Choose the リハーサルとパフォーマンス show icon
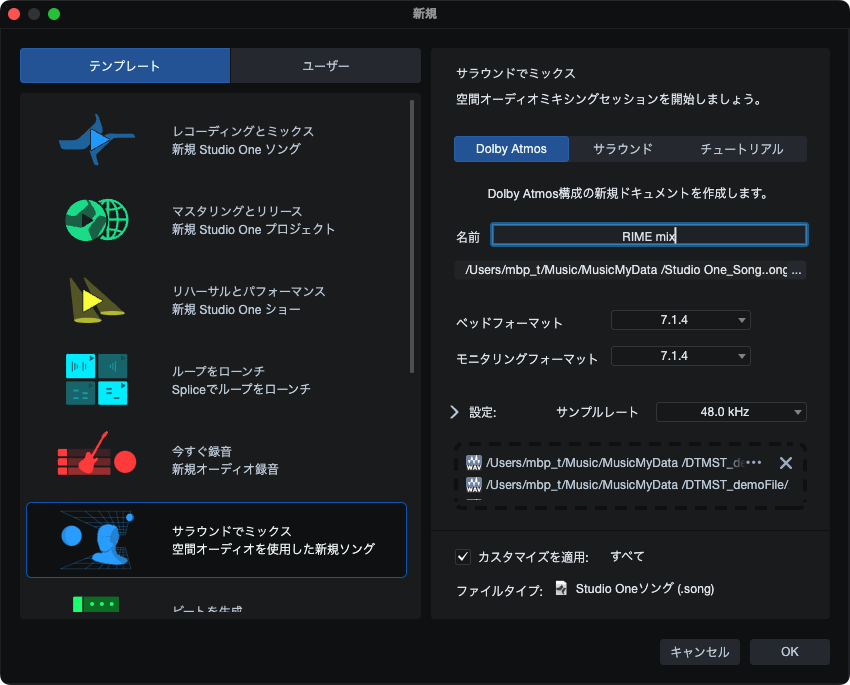 click(x=96, y=299)
